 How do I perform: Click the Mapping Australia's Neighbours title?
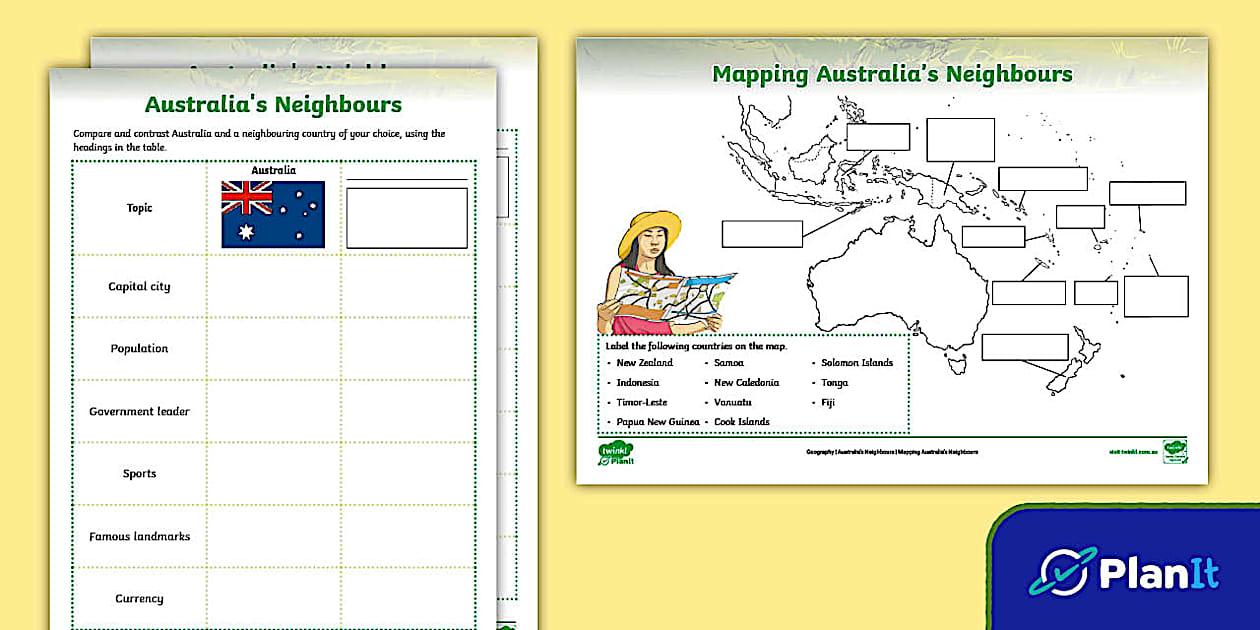[890, 74]
